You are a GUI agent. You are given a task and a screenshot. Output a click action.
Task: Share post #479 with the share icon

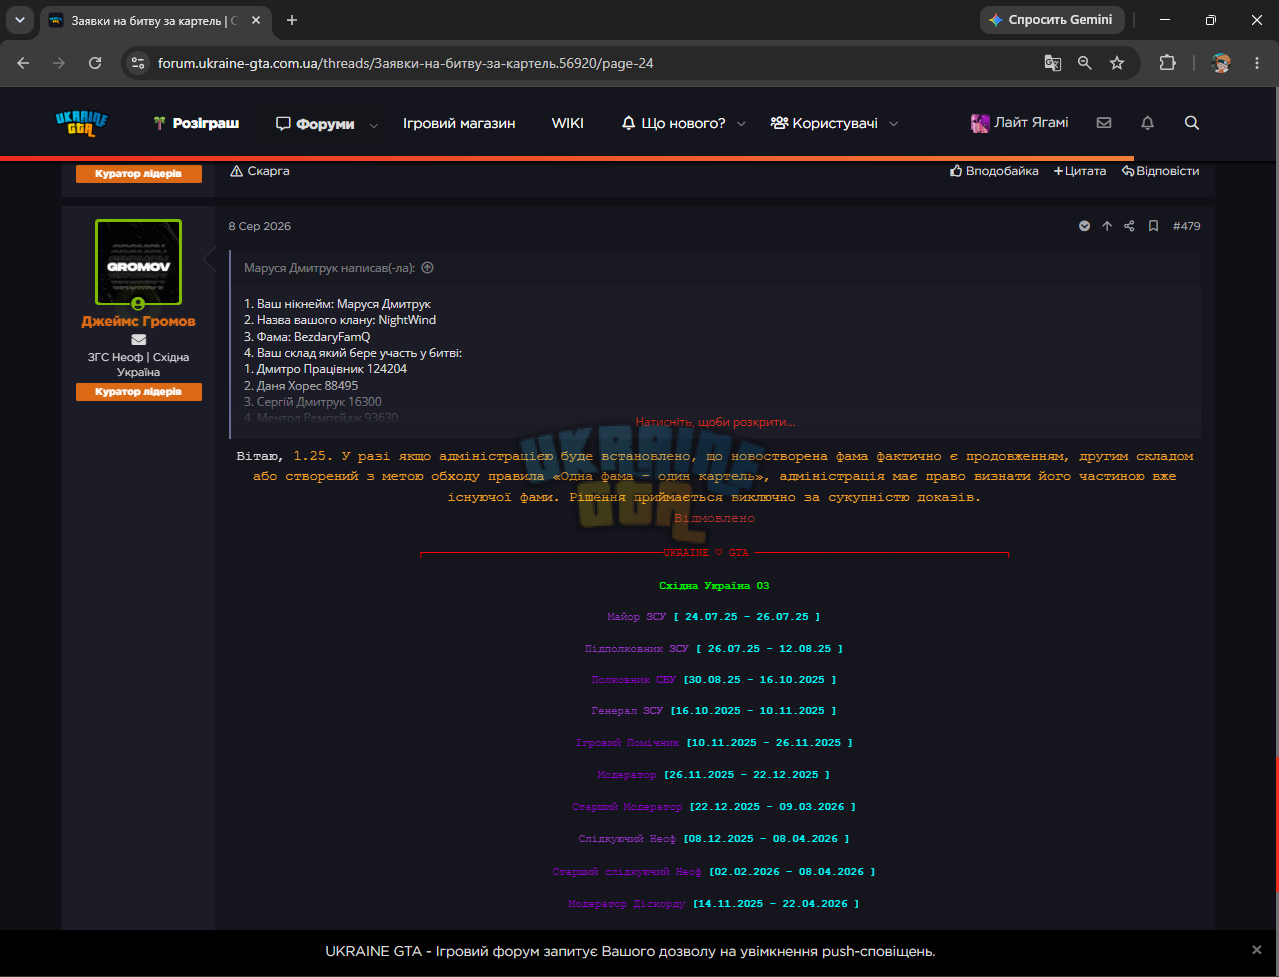click(1129, 226)
